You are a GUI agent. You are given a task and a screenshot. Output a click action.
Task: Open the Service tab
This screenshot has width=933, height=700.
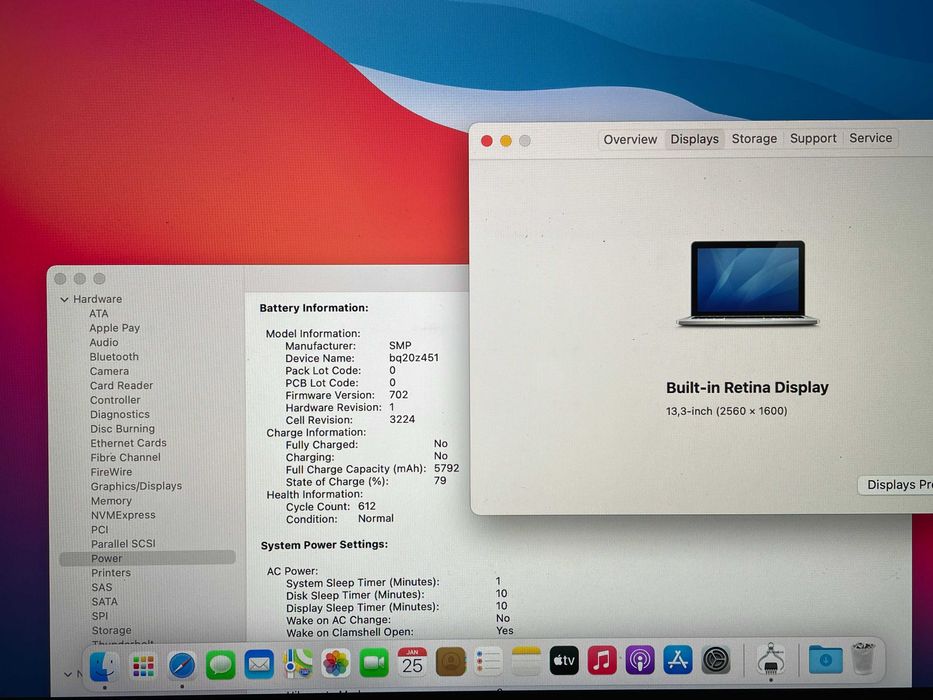click(871, 138)
